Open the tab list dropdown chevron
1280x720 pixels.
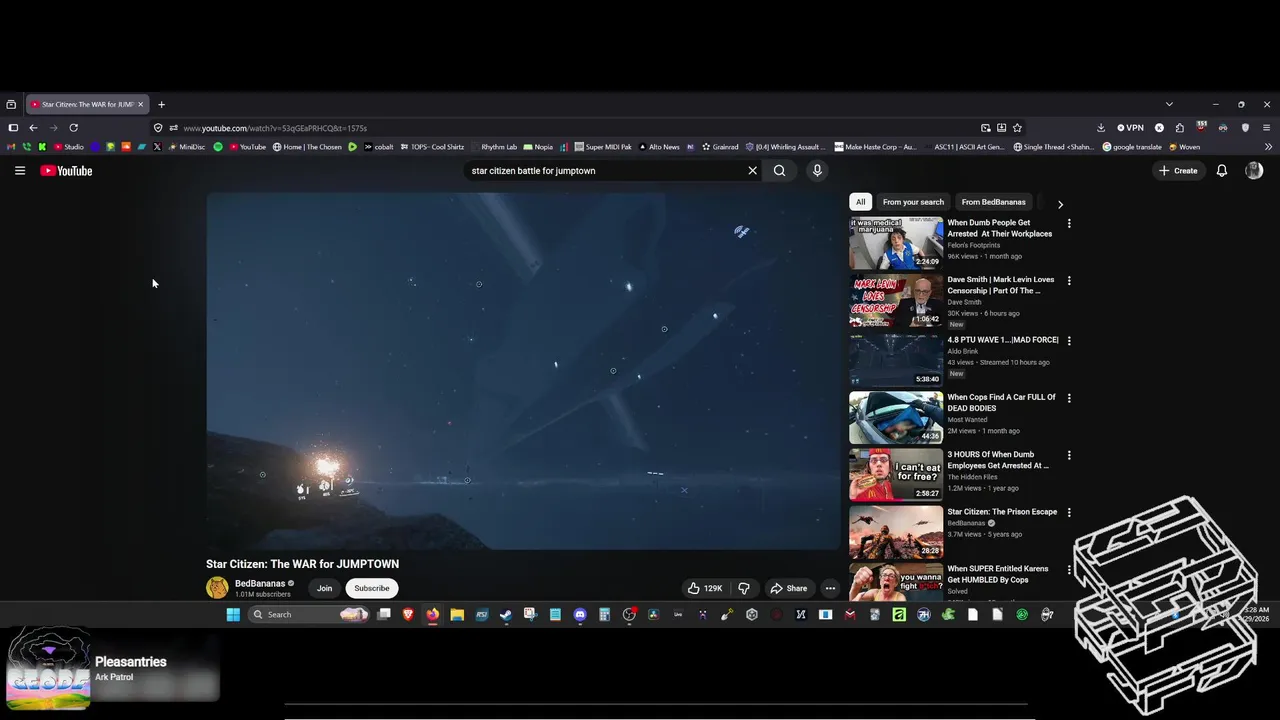[1169, 104]
